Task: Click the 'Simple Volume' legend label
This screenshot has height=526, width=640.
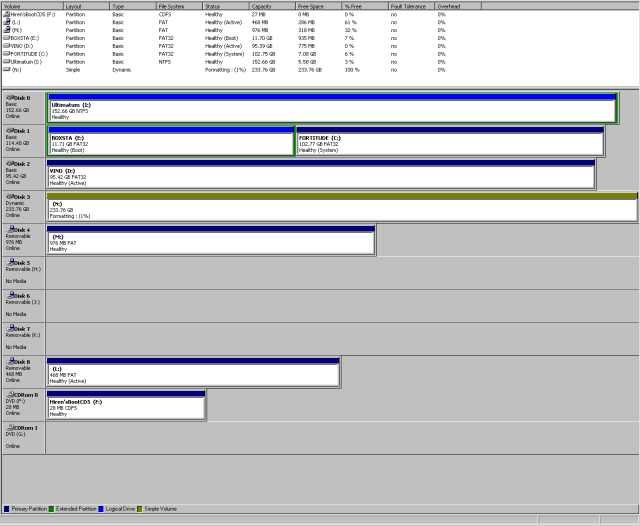Action: (160, 509)
